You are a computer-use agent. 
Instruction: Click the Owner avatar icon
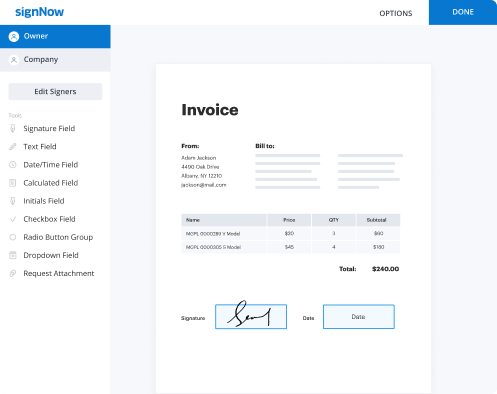[x=14, y=36]
